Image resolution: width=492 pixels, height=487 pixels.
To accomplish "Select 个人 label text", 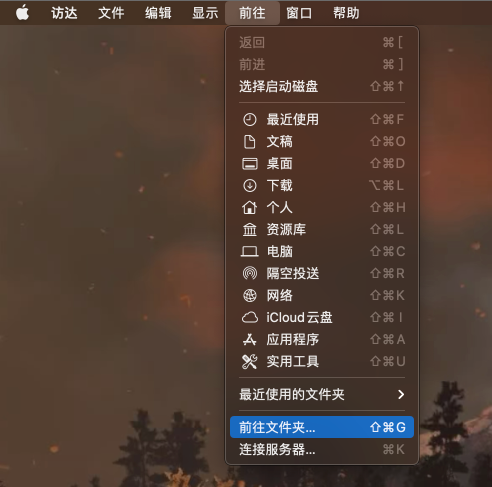I will click(279, 208).
